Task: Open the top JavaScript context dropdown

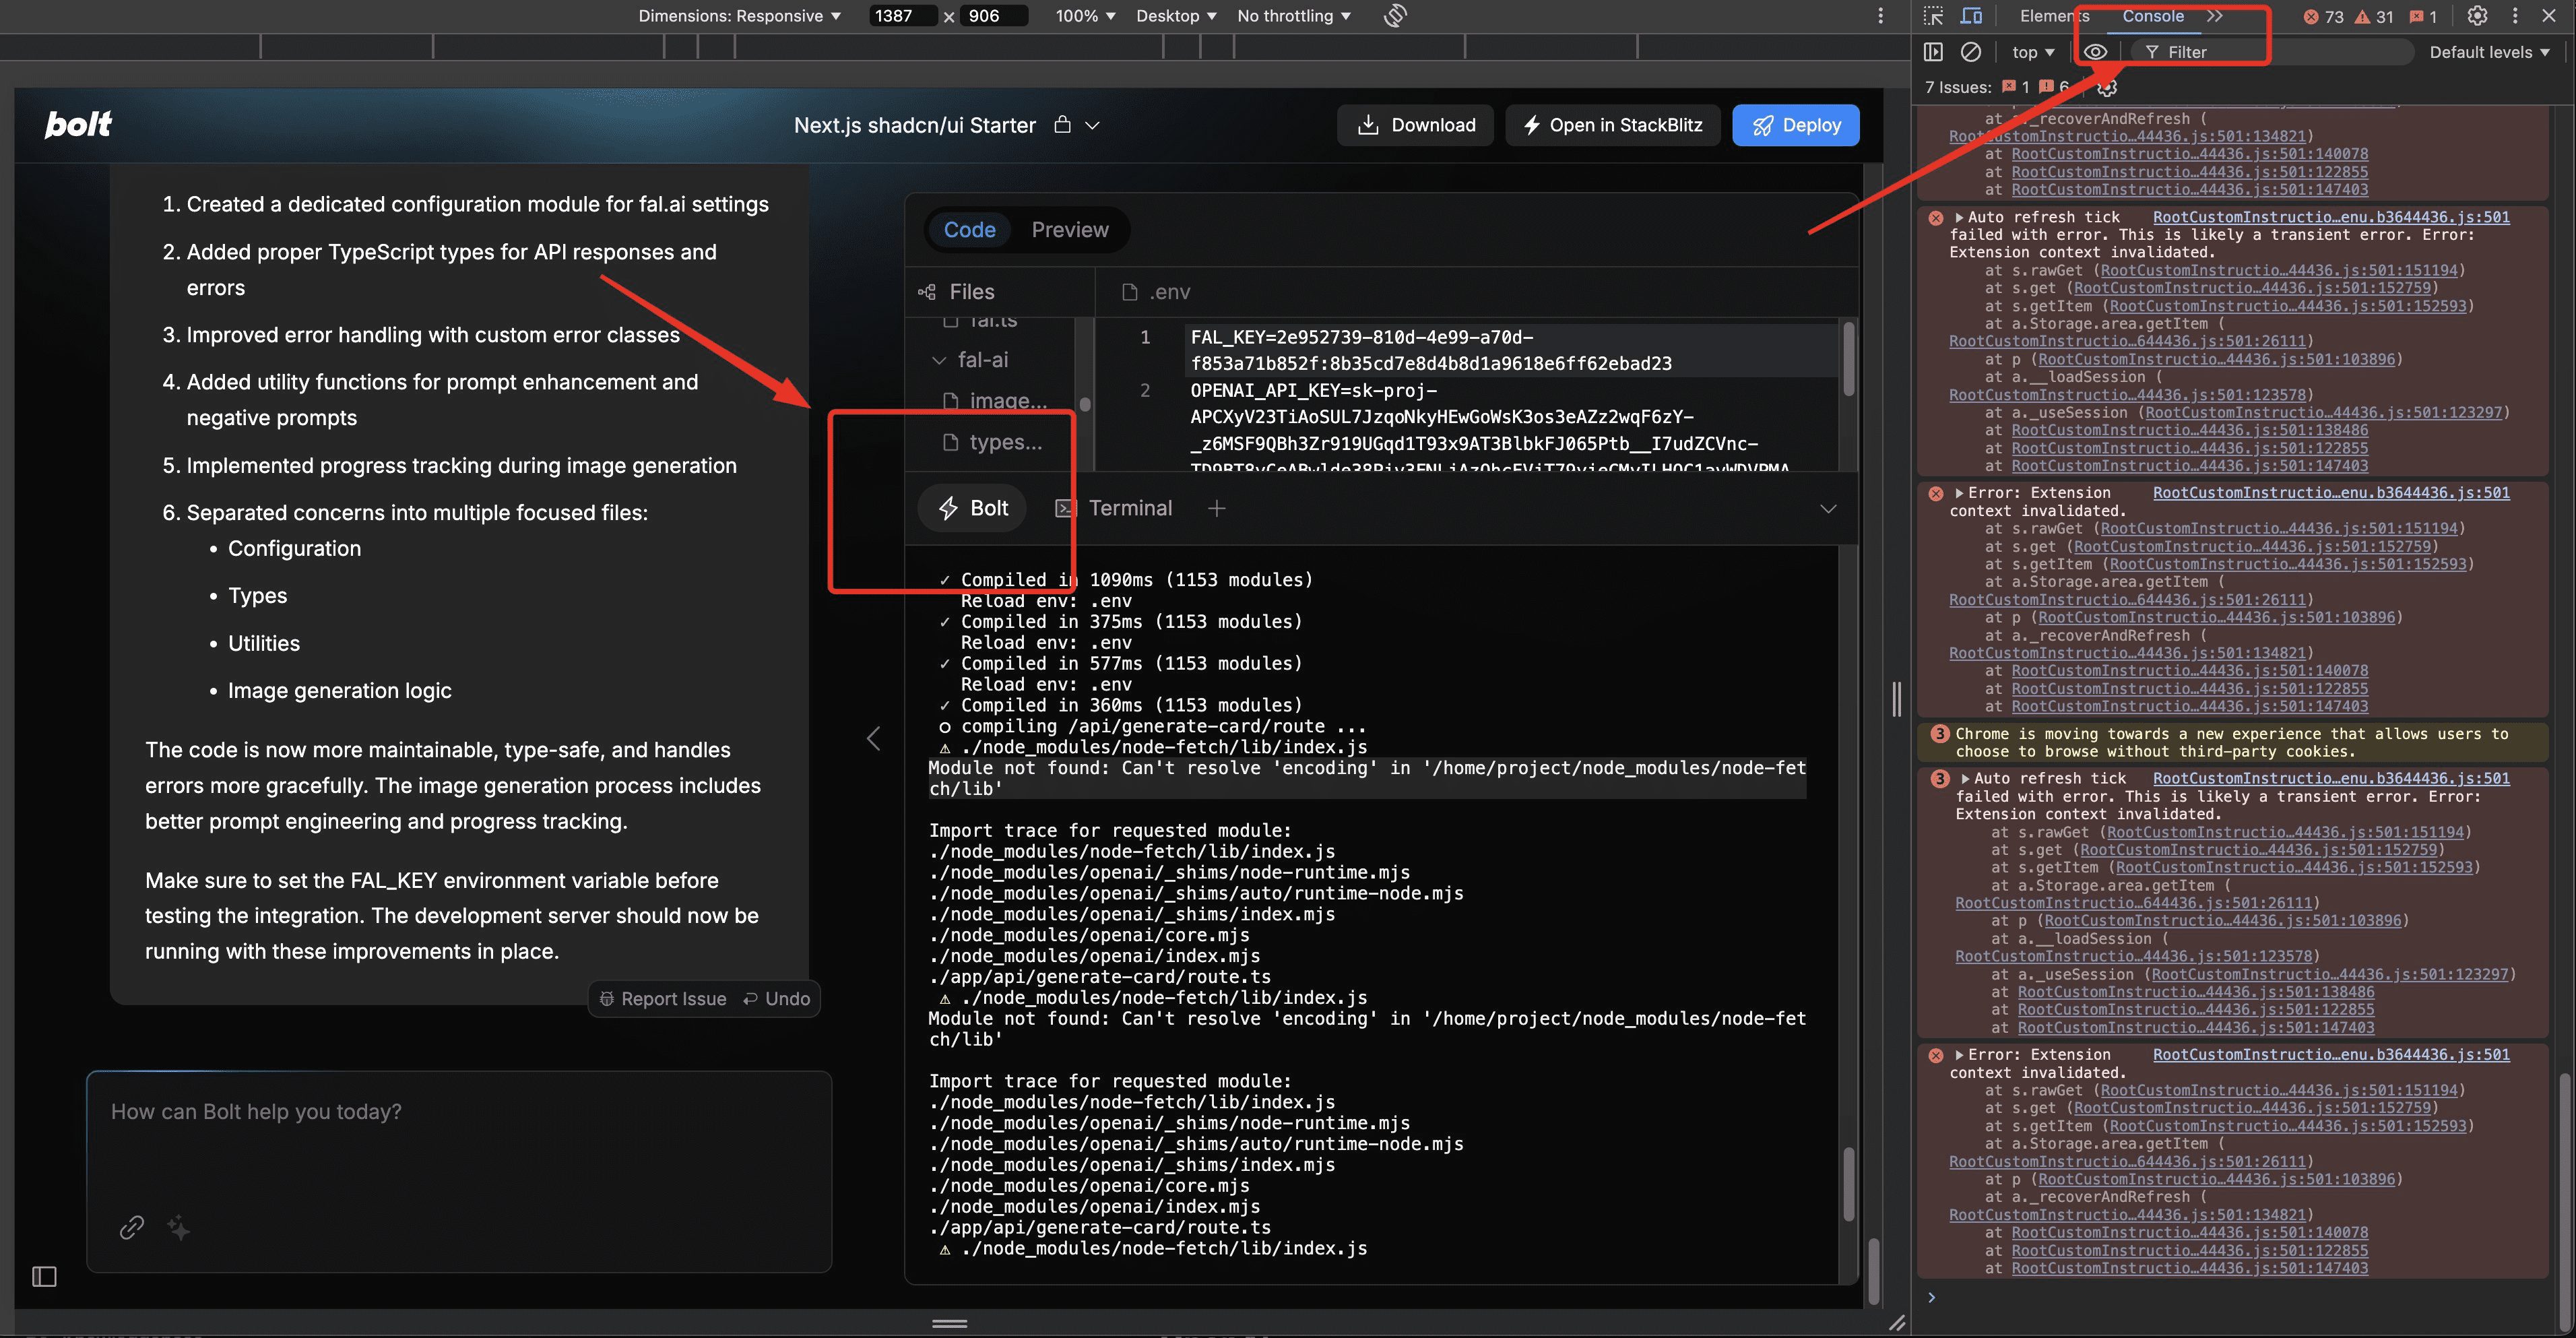Action: tap(2034, 52)
